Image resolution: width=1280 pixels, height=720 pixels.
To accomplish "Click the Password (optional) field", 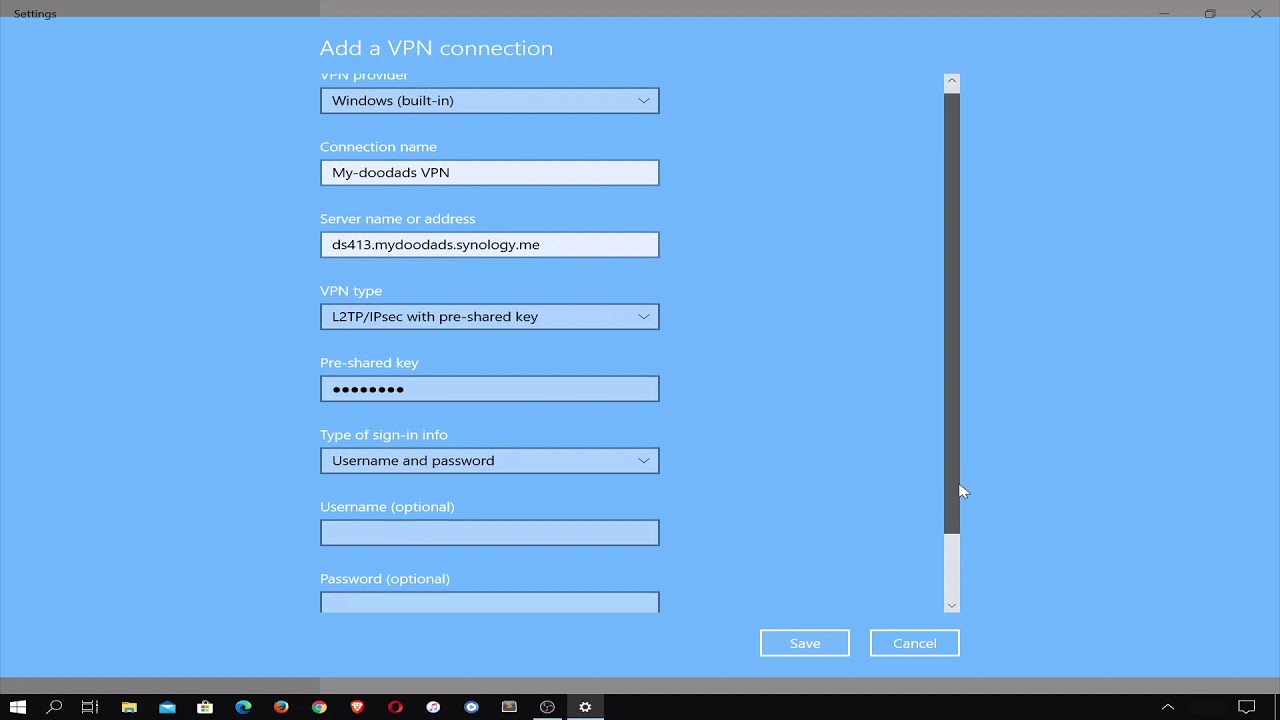I will pyautogui.click(x=490, y=602).
